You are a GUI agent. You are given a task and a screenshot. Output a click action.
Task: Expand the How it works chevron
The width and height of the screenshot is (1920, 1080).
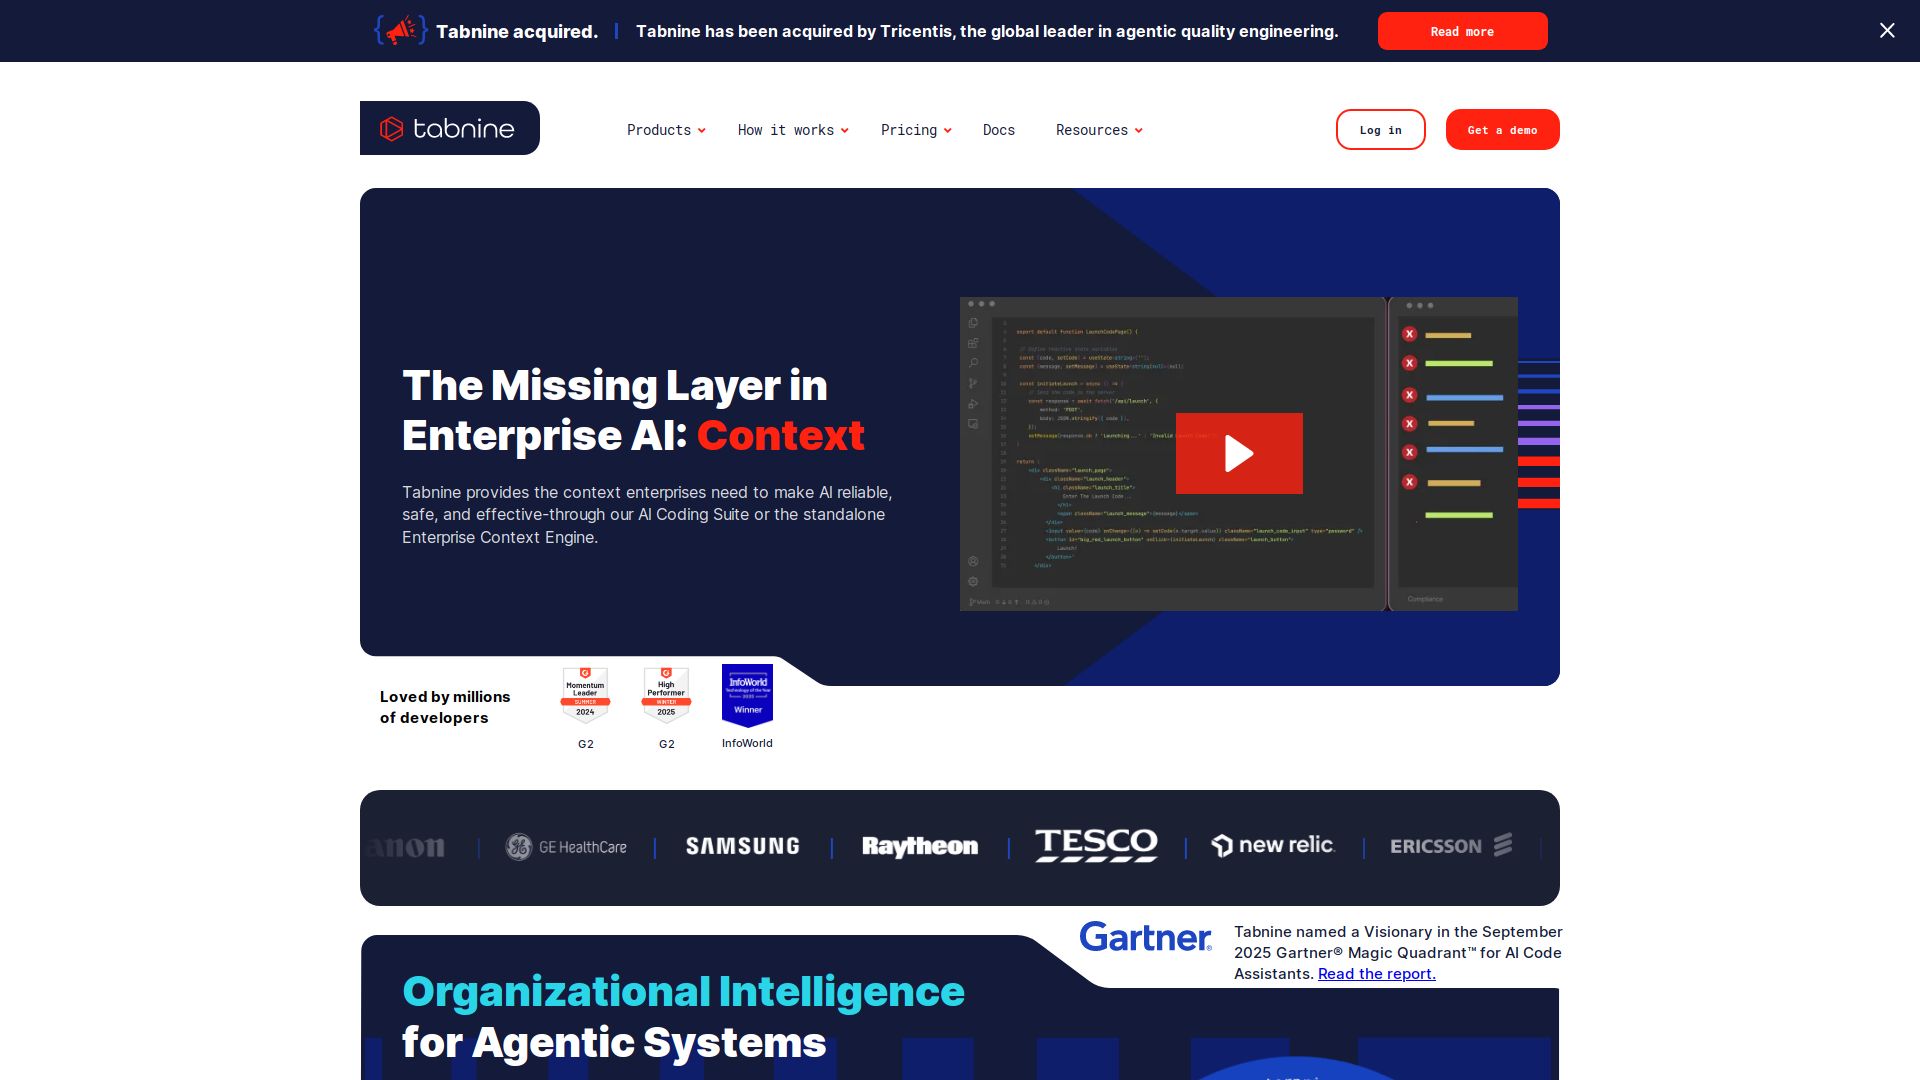tap(845, 131)
